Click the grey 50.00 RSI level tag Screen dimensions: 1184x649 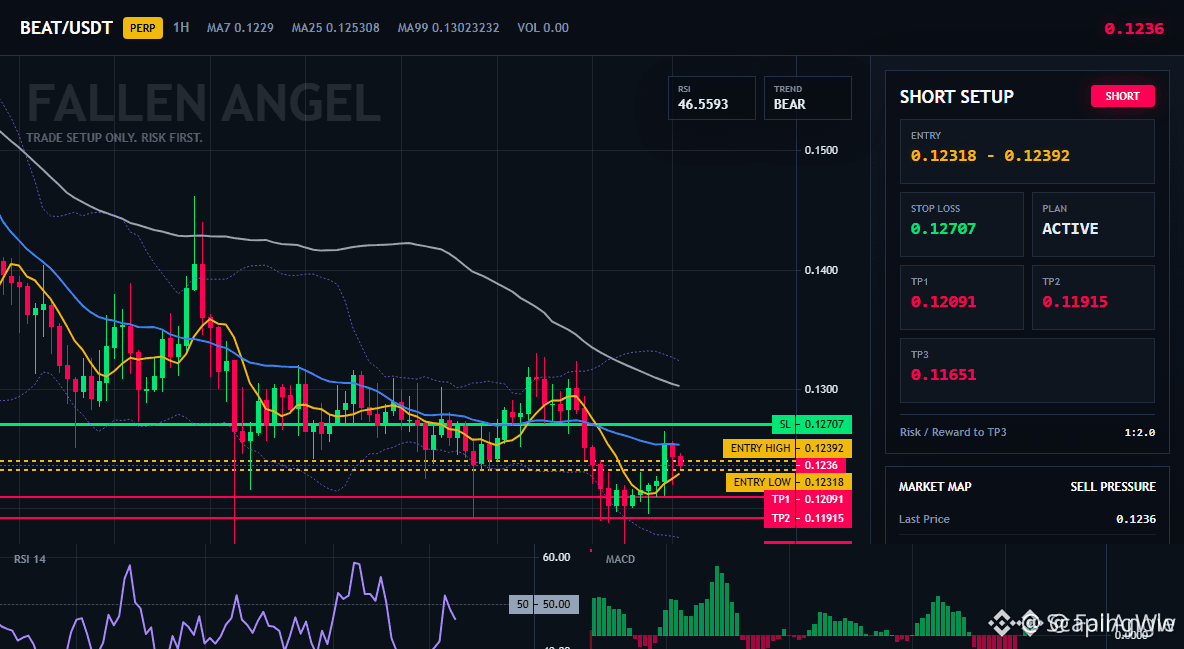(544, 604)
